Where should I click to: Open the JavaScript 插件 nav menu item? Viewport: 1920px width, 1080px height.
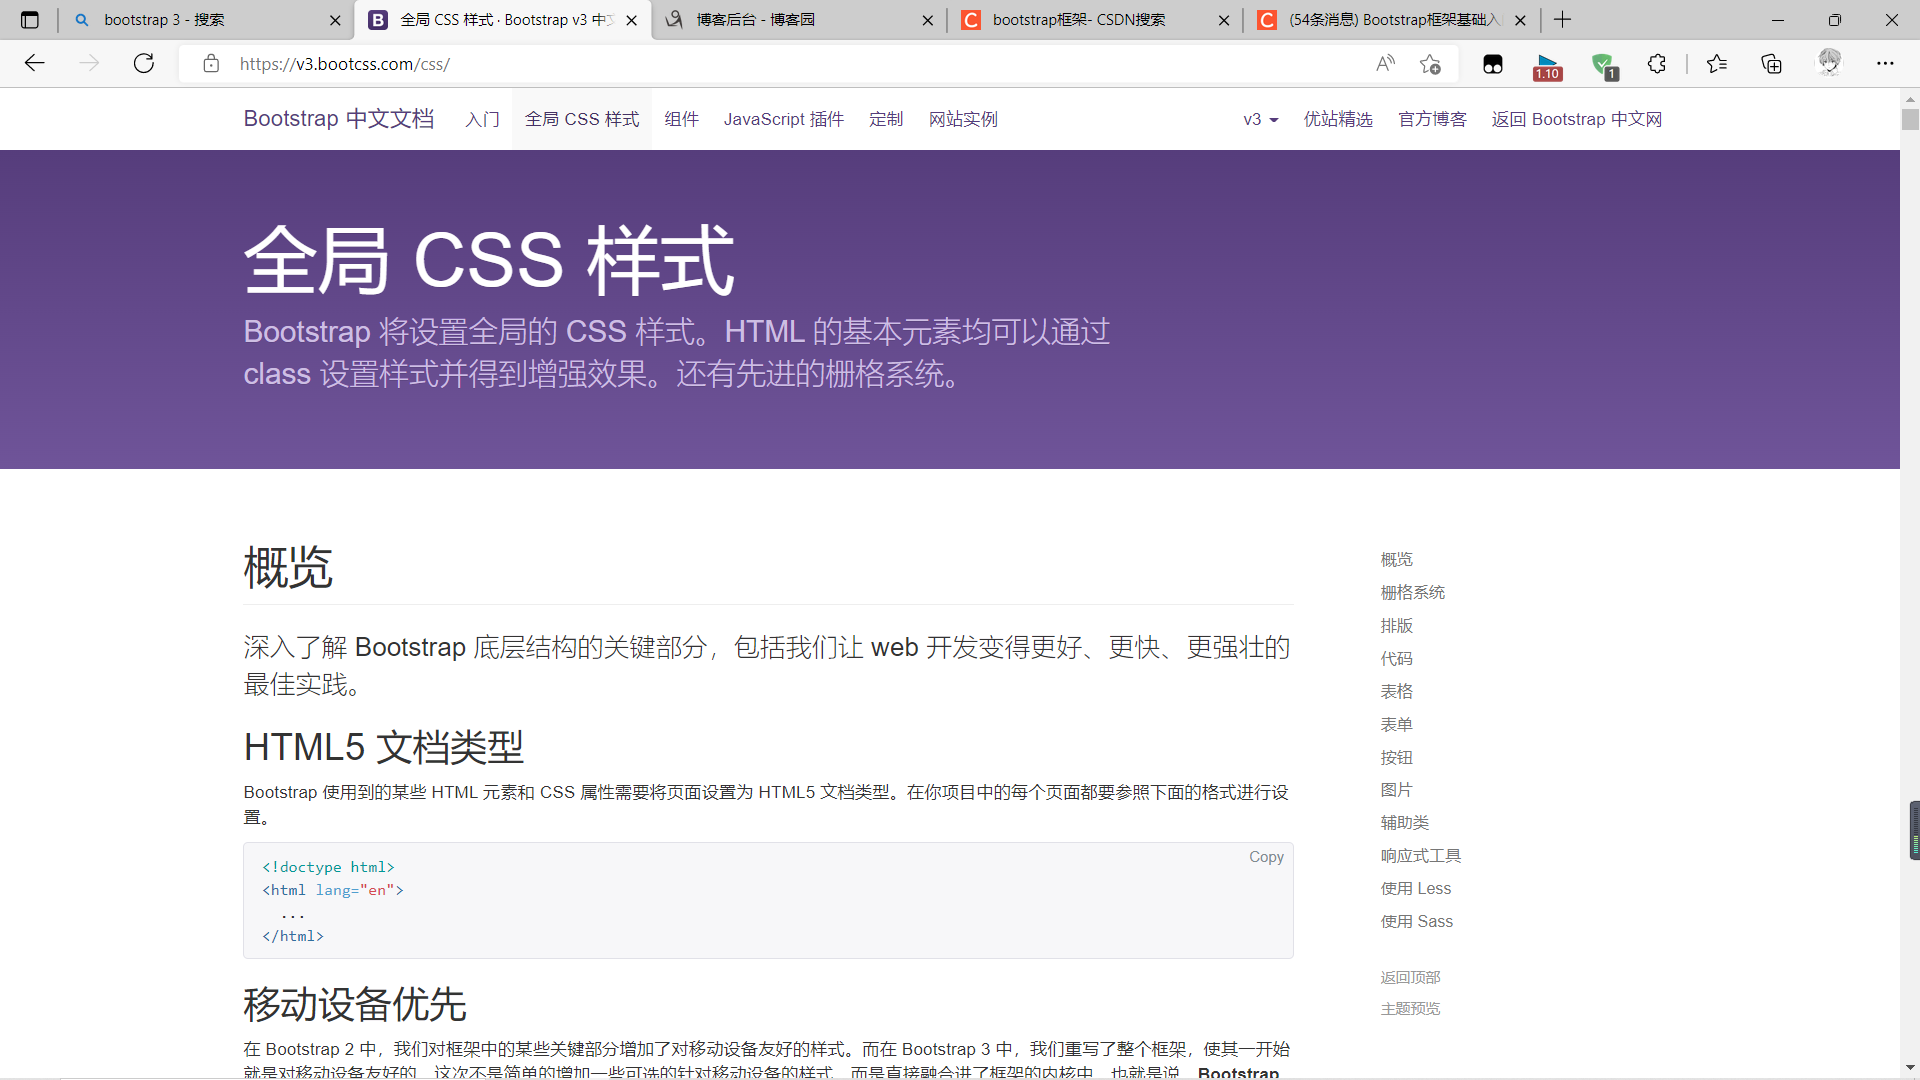783,120
